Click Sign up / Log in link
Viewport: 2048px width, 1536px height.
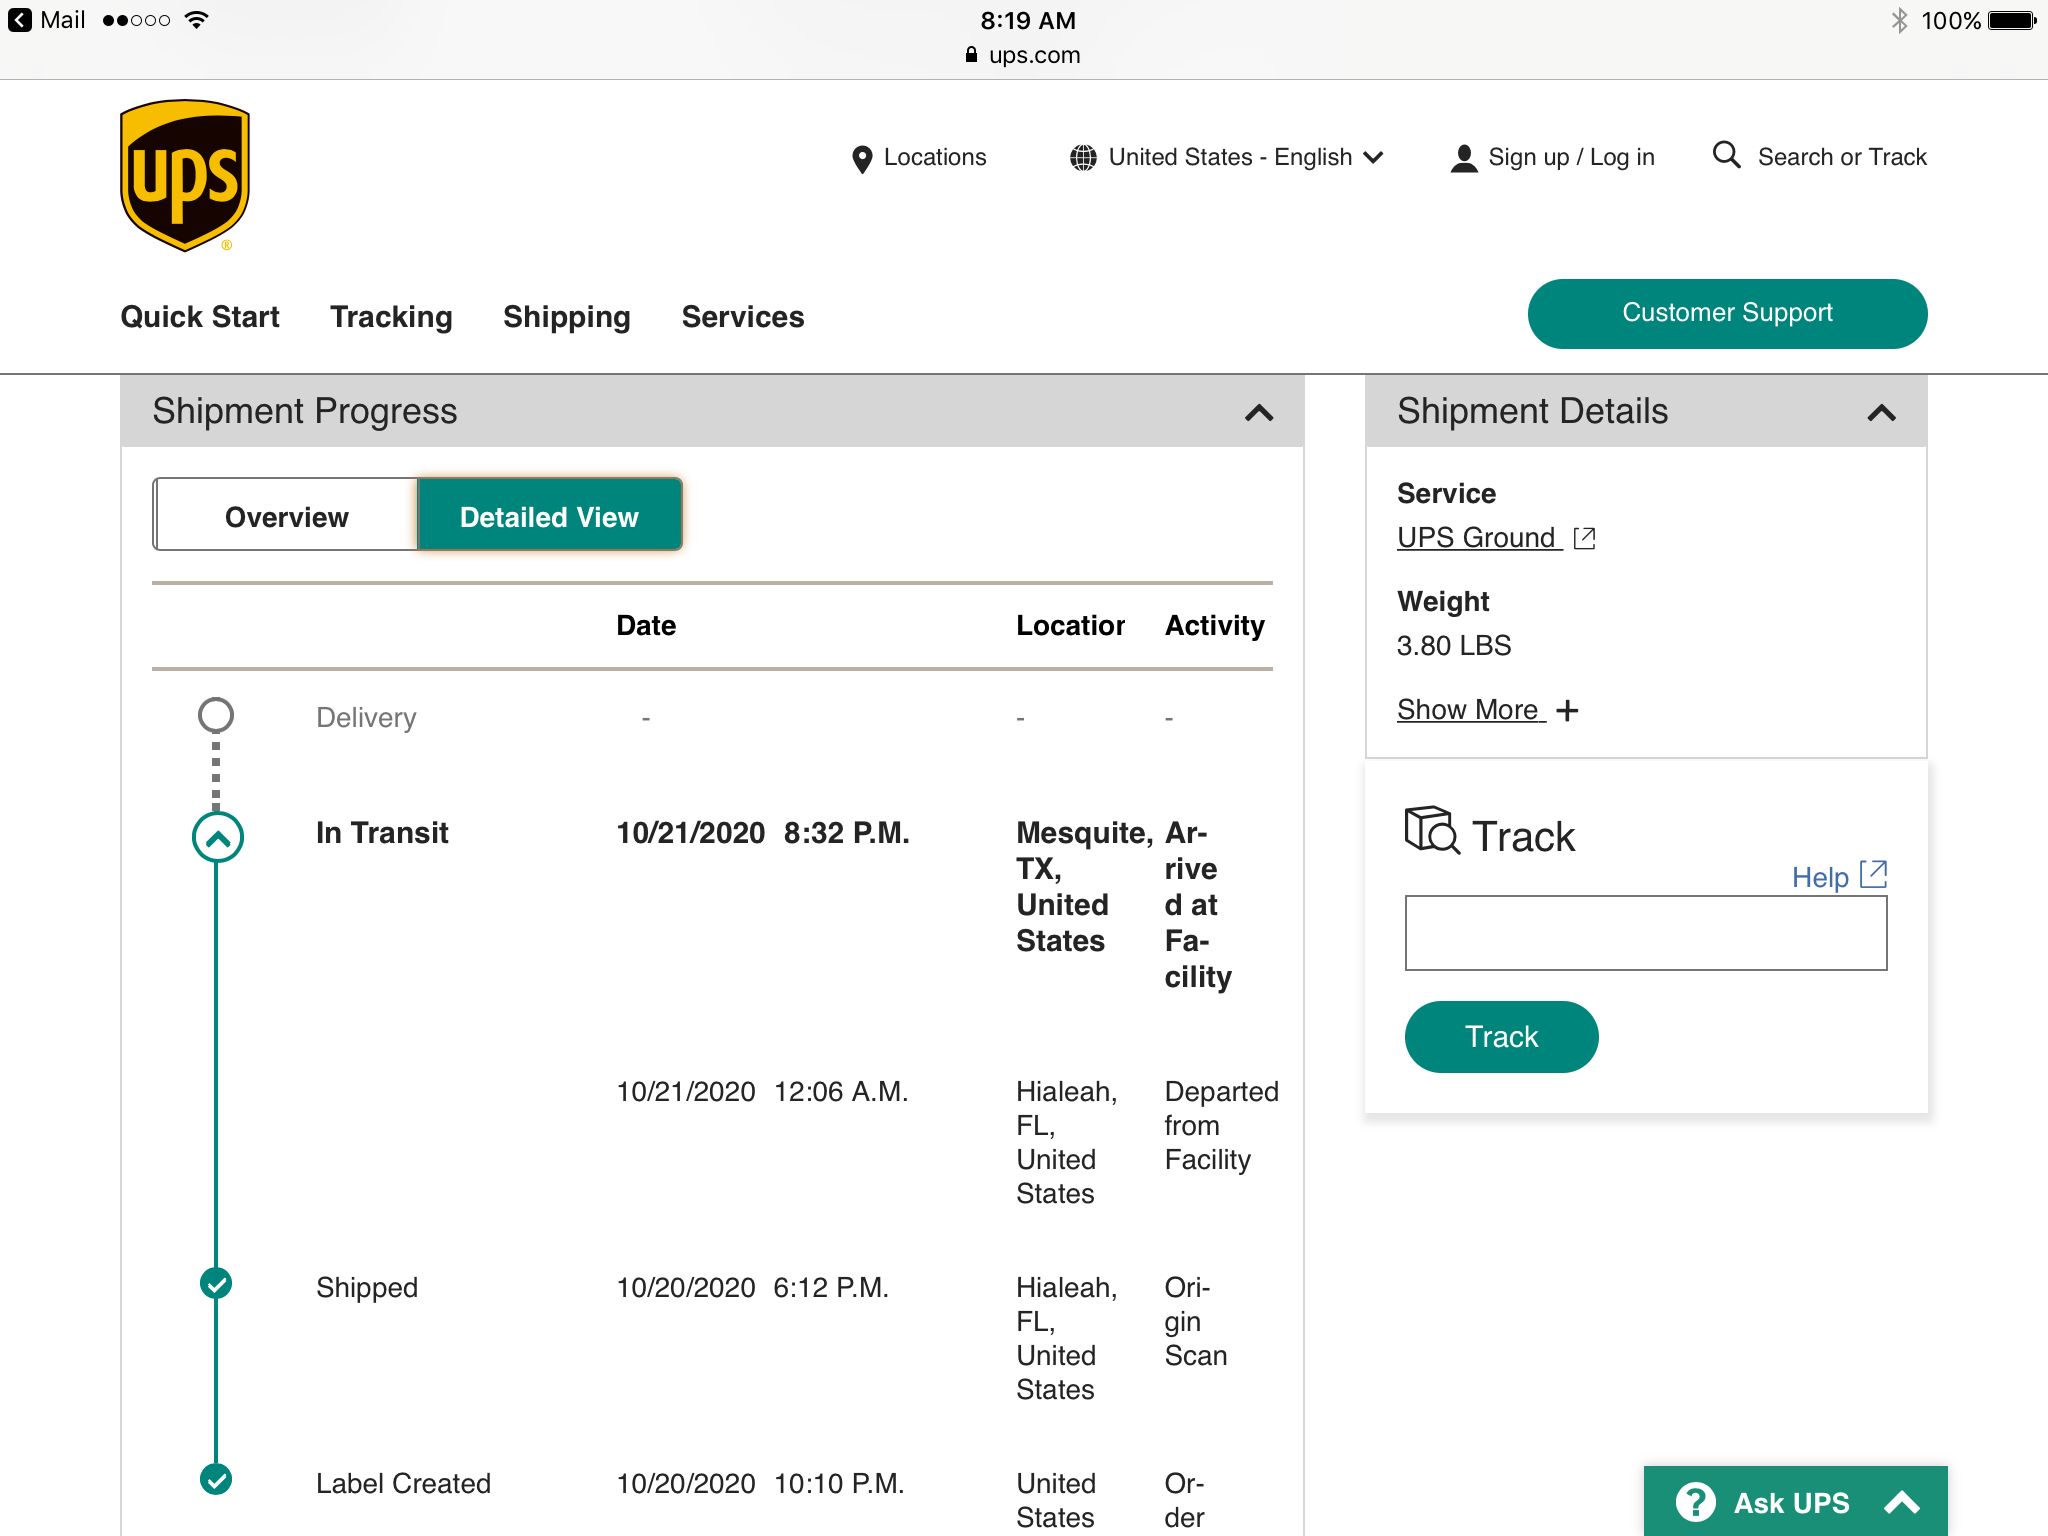tap(1571, 157)
